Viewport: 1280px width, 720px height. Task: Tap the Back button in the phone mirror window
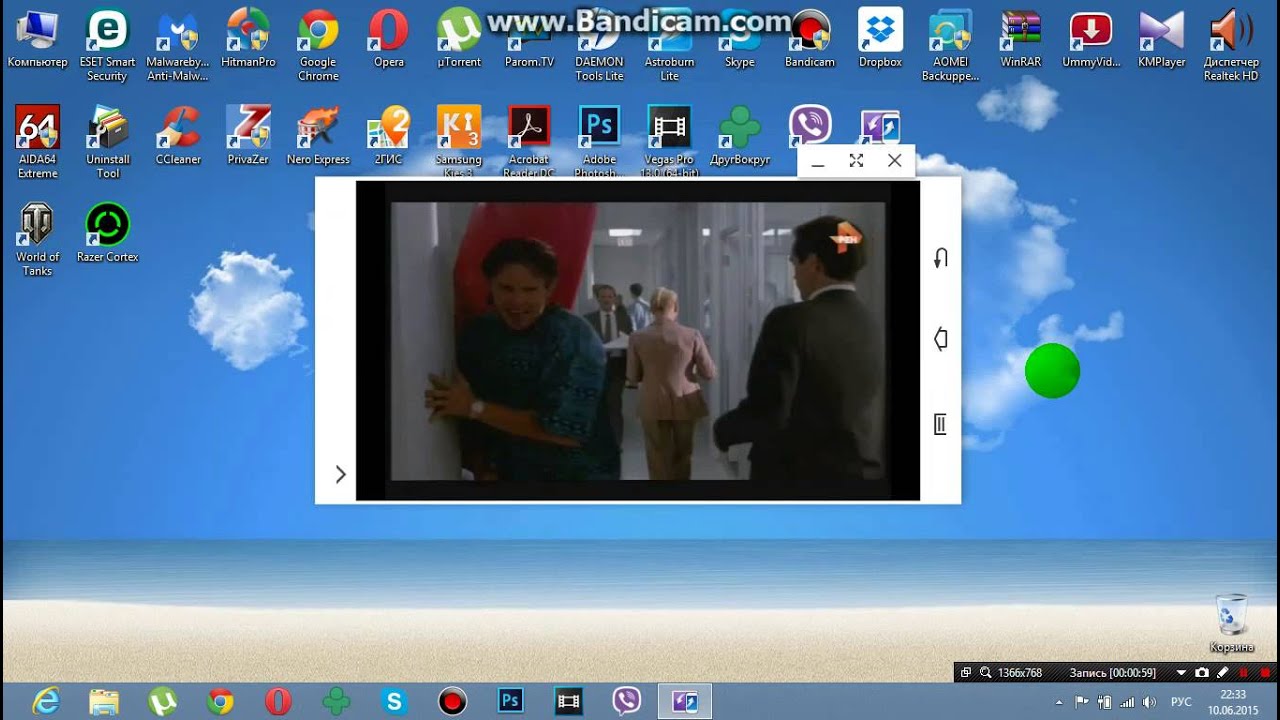(x=940, y=258)
